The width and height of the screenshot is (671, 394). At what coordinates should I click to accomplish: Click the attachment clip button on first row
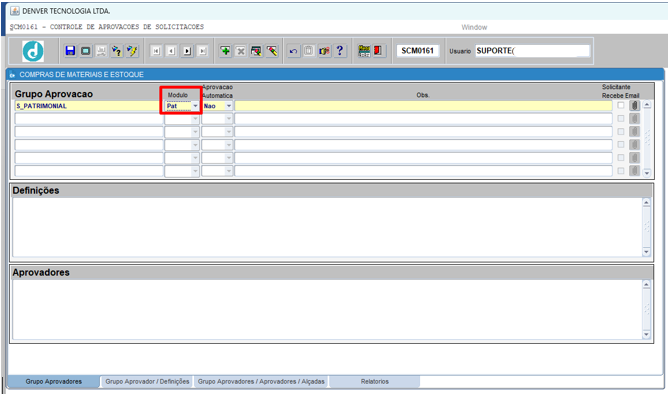coord(635,105)
